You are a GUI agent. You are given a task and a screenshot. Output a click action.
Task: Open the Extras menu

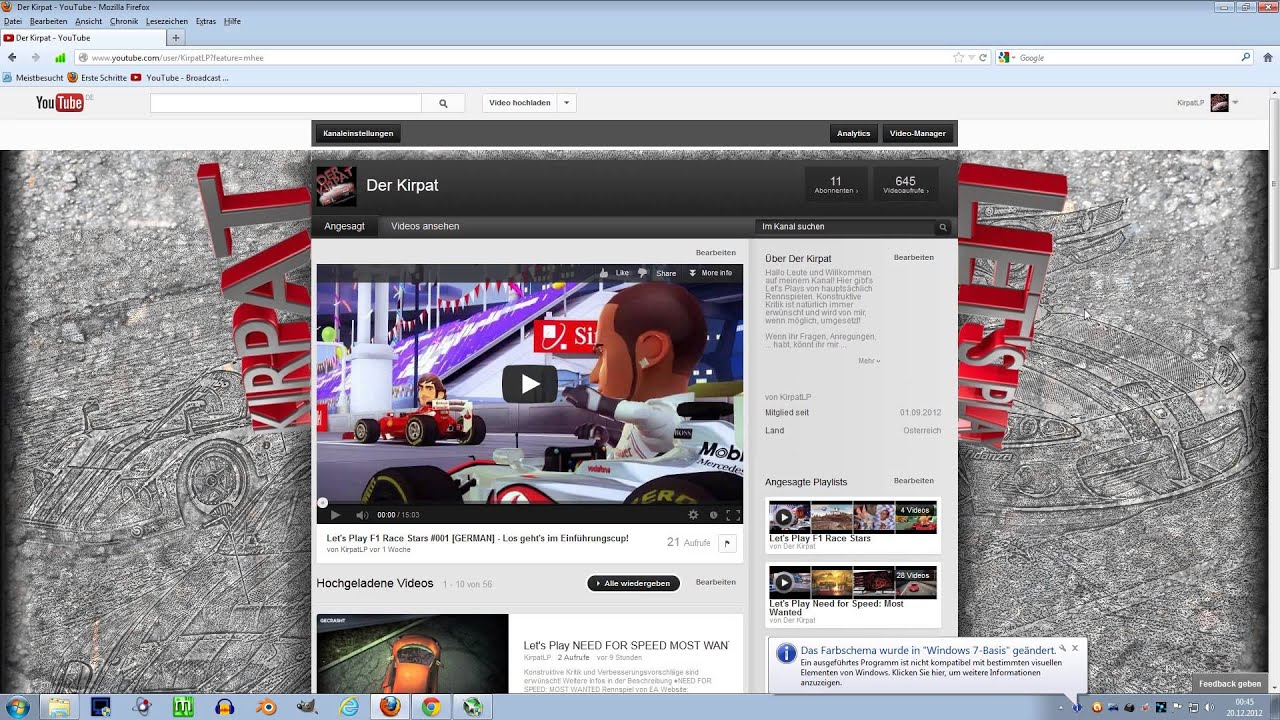pyautogui.click(x=206, y=21)
